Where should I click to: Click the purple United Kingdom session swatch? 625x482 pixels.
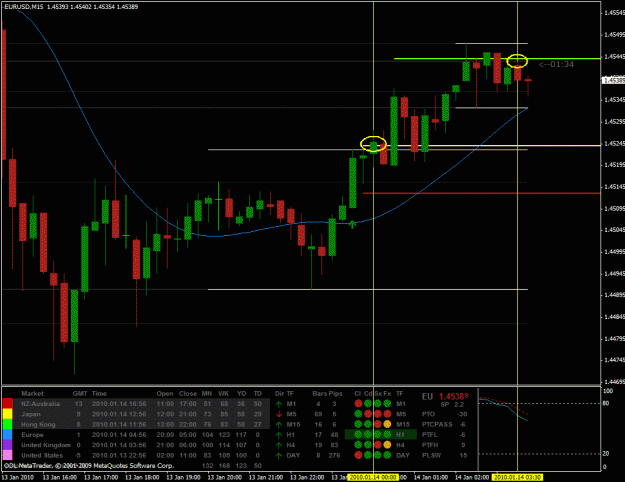8,445
